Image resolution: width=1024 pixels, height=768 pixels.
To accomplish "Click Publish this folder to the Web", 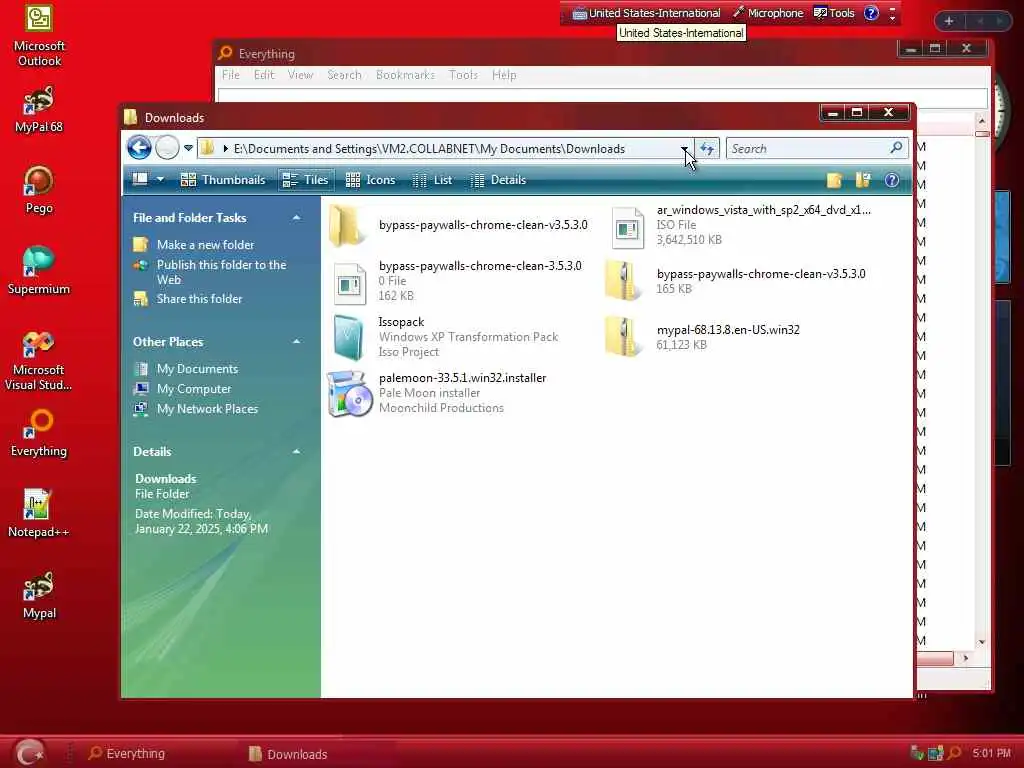I will (221, 272).
